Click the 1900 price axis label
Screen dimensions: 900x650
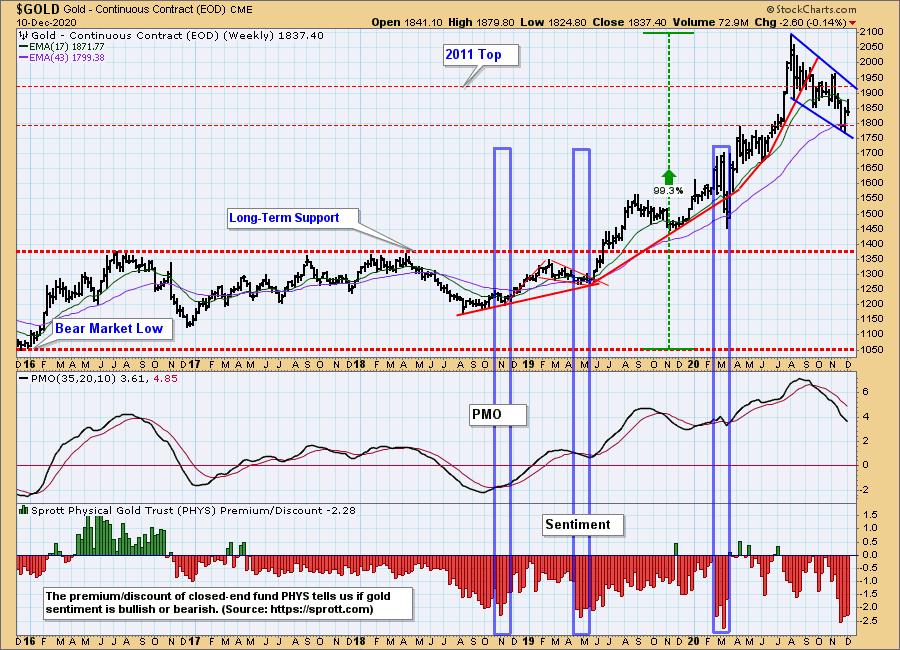(871, 92)
